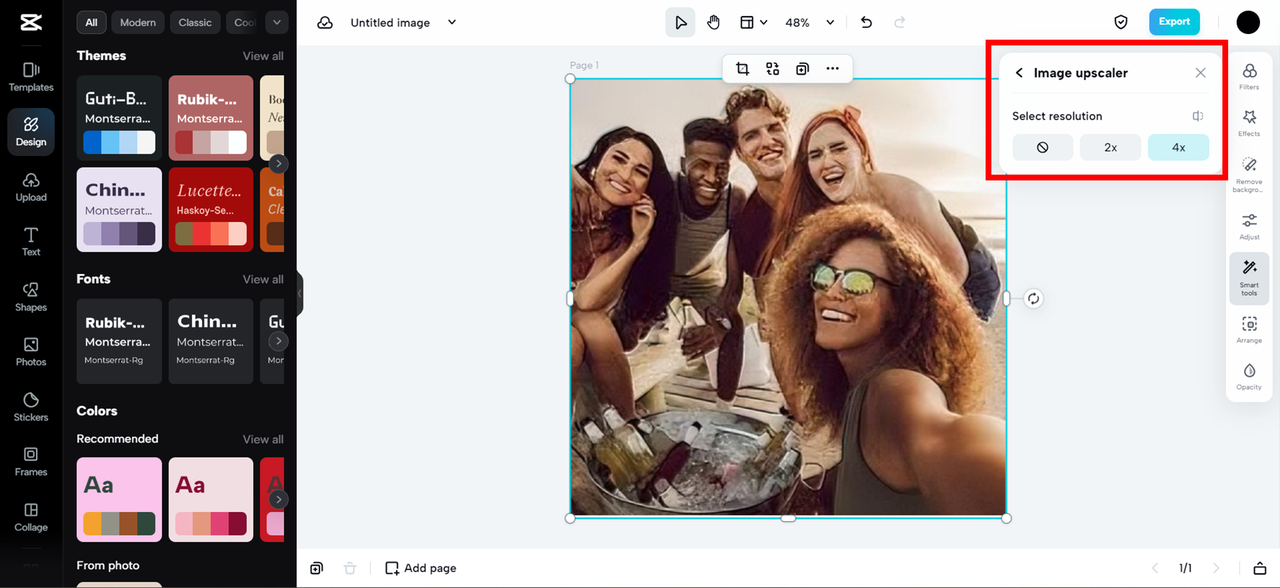The height and width of the screenshot is (588, 1280).
Task: Open the Upload sidebar panel
Action: tap(31, 187)
